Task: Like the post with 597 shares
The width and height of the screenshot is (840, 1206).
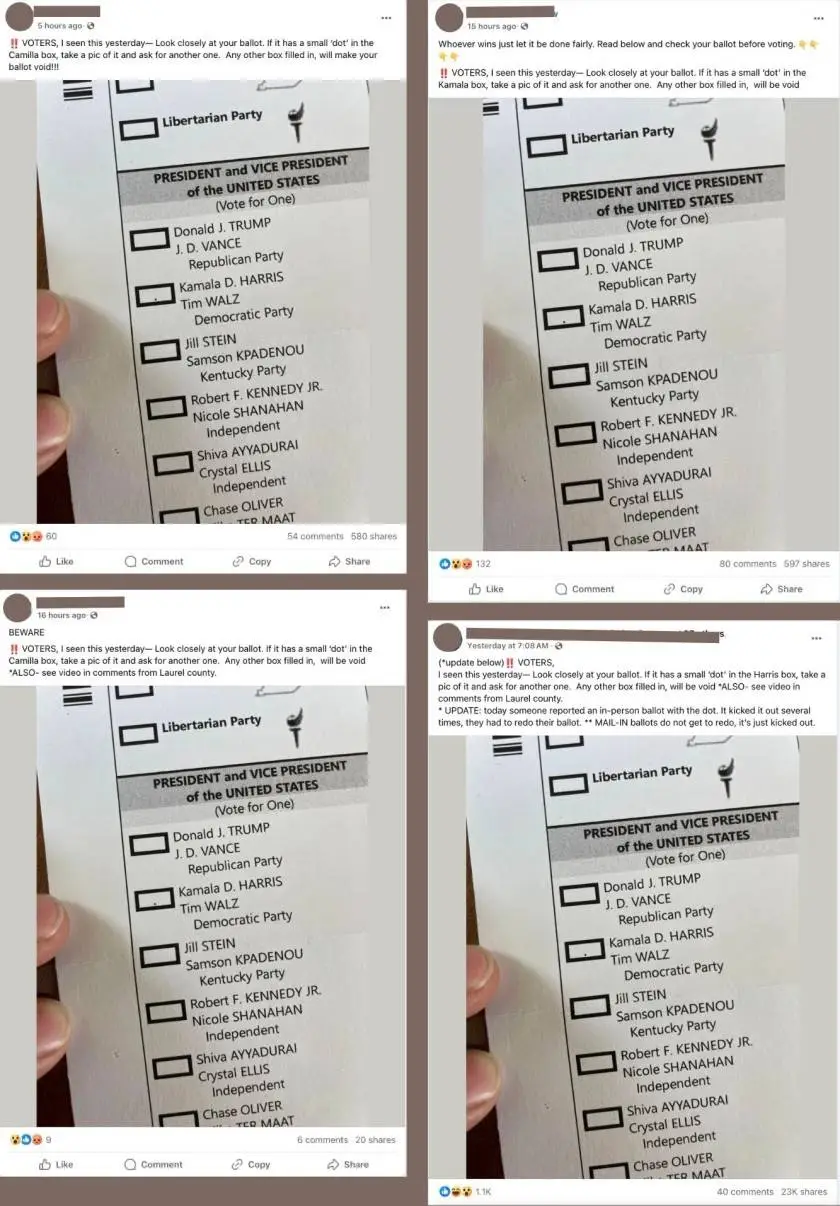Action: point(486,589)
